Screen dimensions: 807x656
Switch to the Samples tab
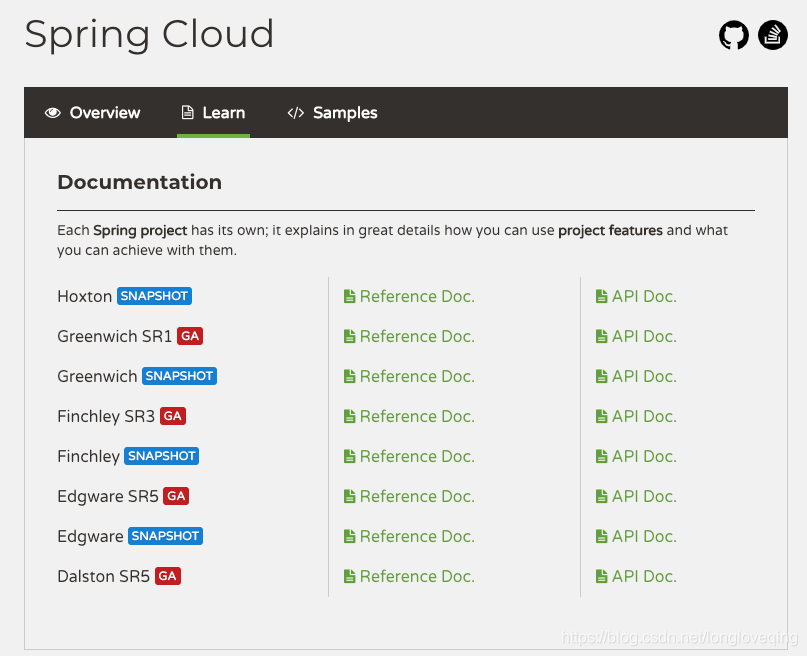(x=332, y=113)
